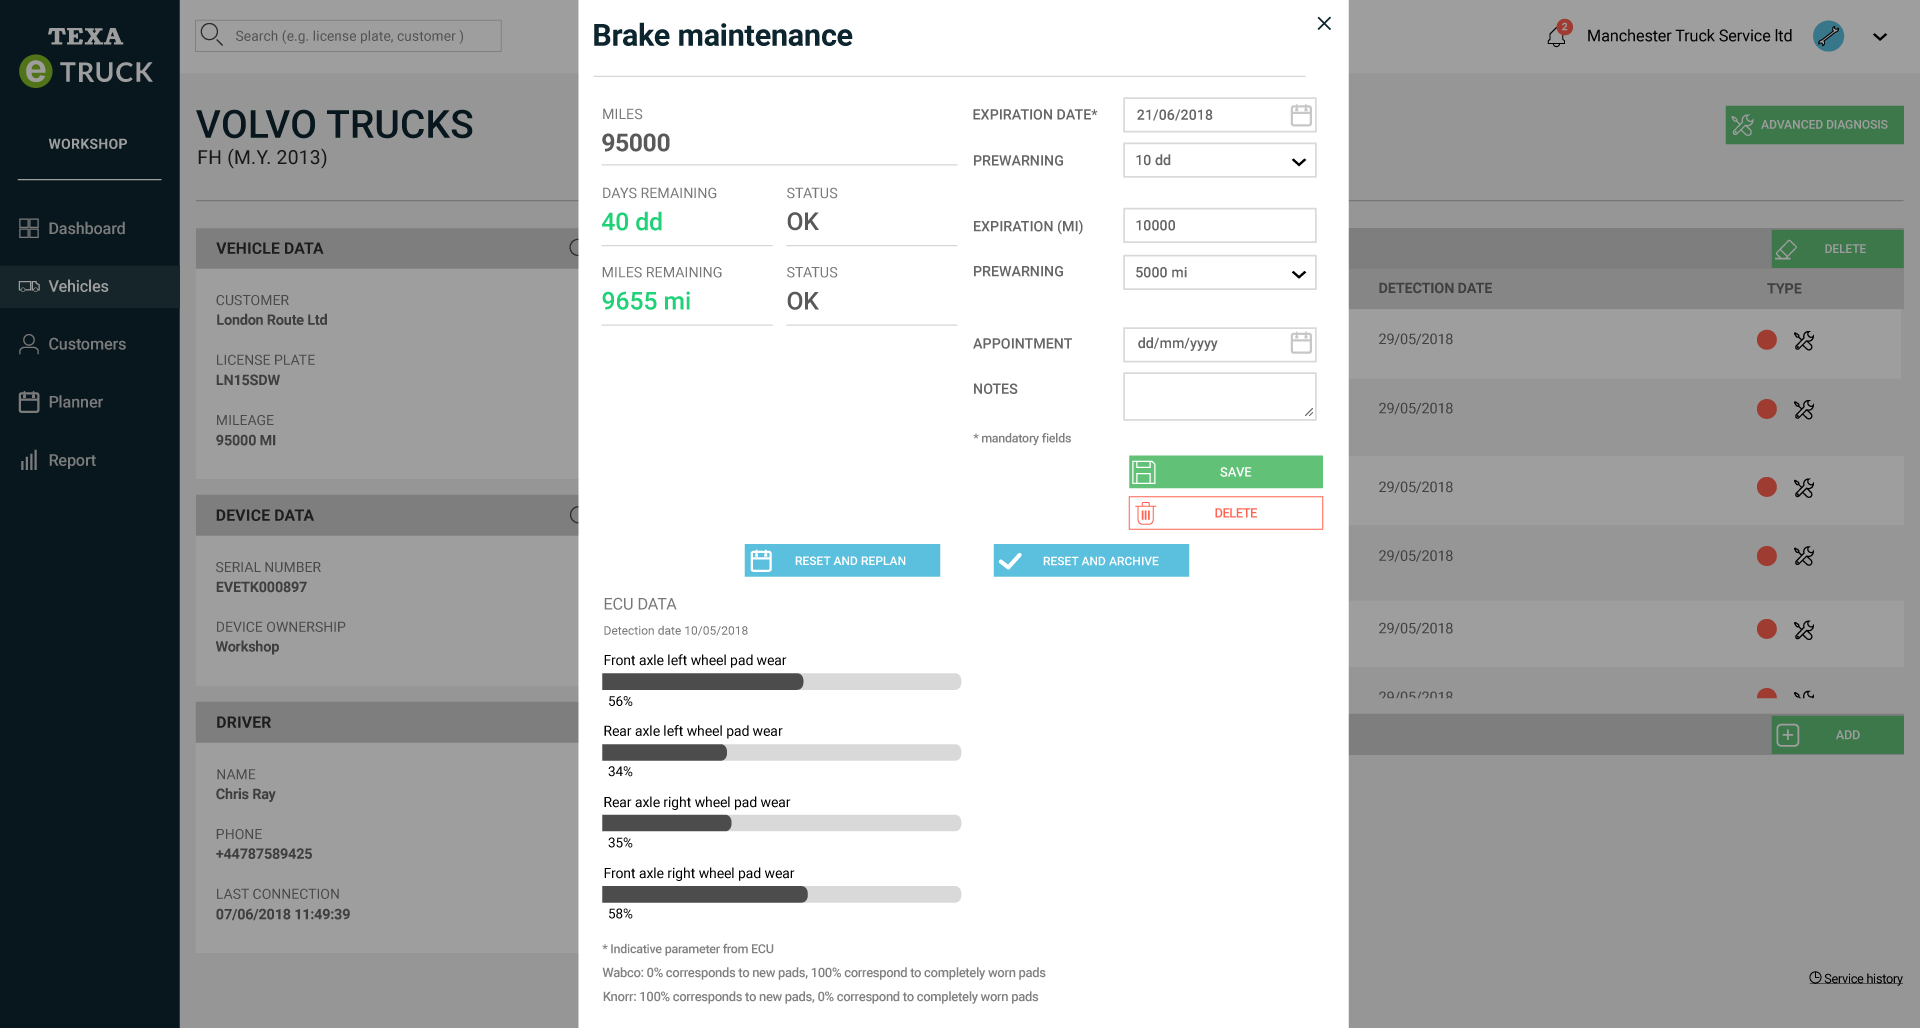Edit the expiration miles field 10000
The width and height of the screenshot is (1920, 1028).
pyautogui.click(x=1219, y=225)
